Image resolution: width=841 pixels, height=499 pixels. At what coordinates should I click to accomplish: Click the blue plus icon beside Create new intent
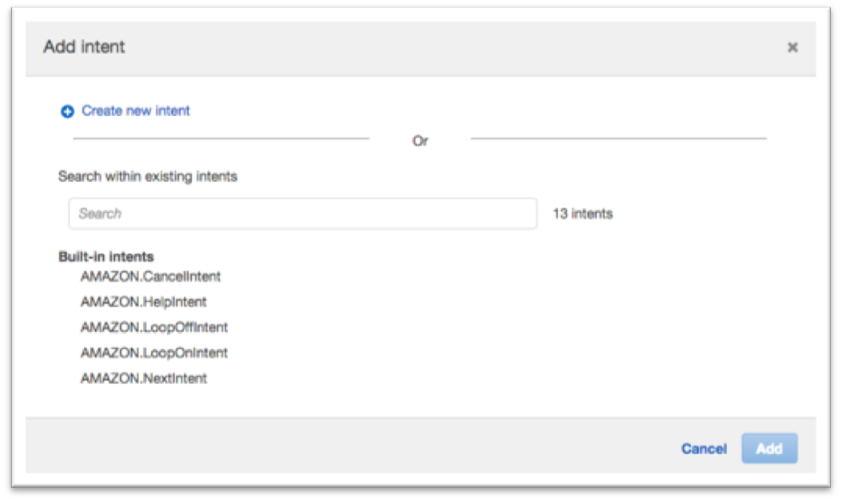(67, 112)
